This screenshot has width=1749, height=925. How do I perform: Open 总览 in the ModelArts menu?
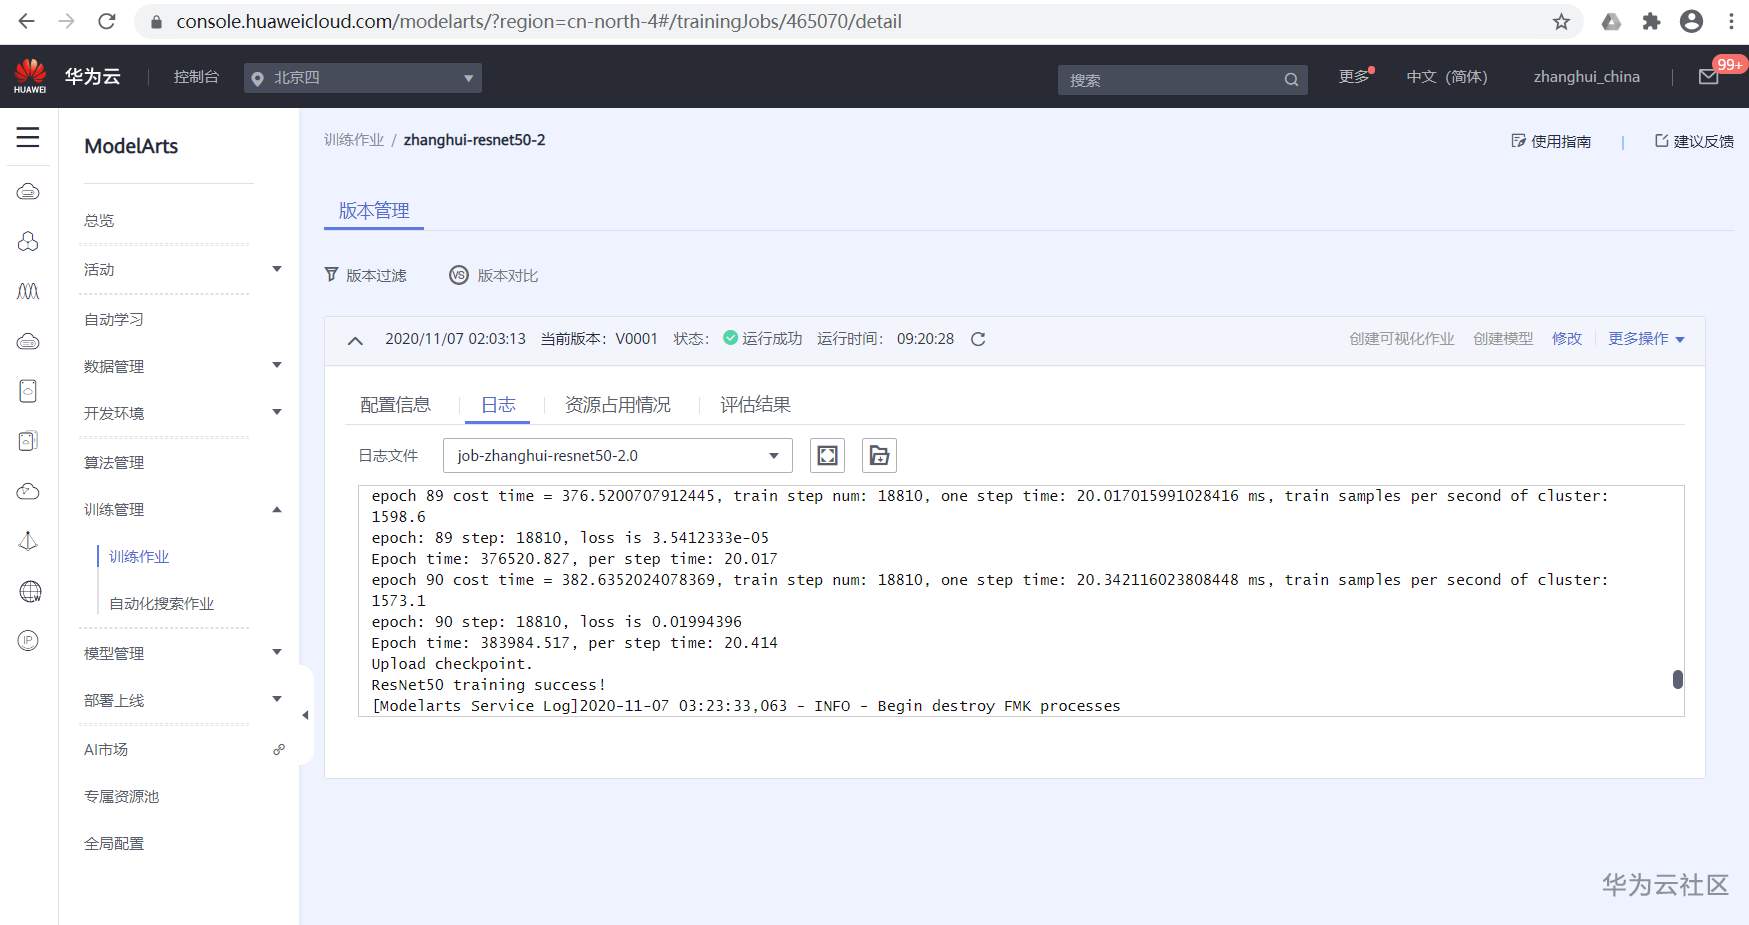coord(99,220)
